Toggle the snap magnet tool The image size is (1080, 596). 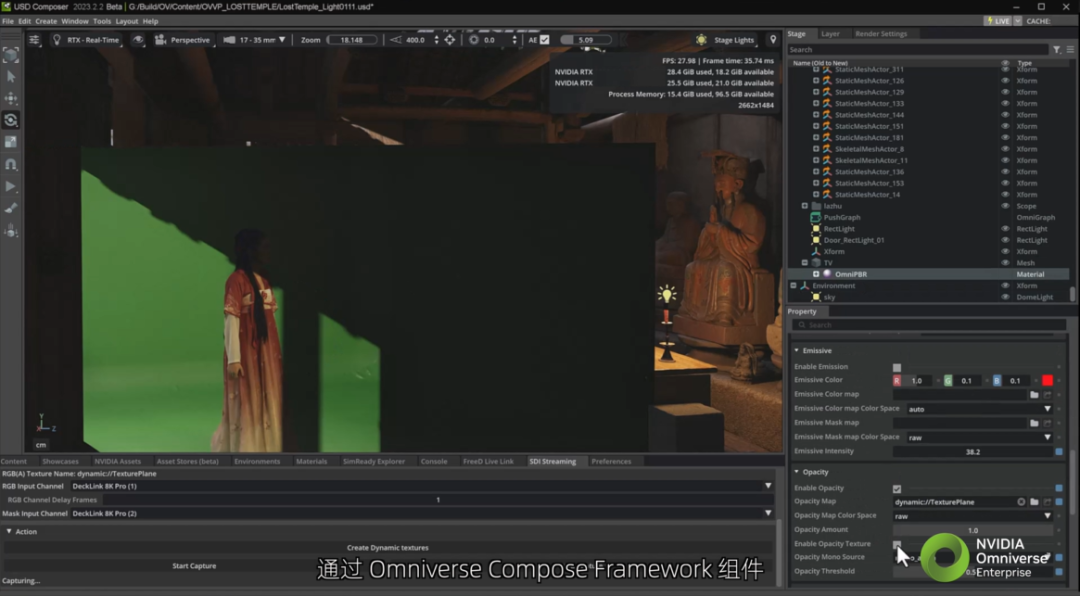(x=11, y=165)
